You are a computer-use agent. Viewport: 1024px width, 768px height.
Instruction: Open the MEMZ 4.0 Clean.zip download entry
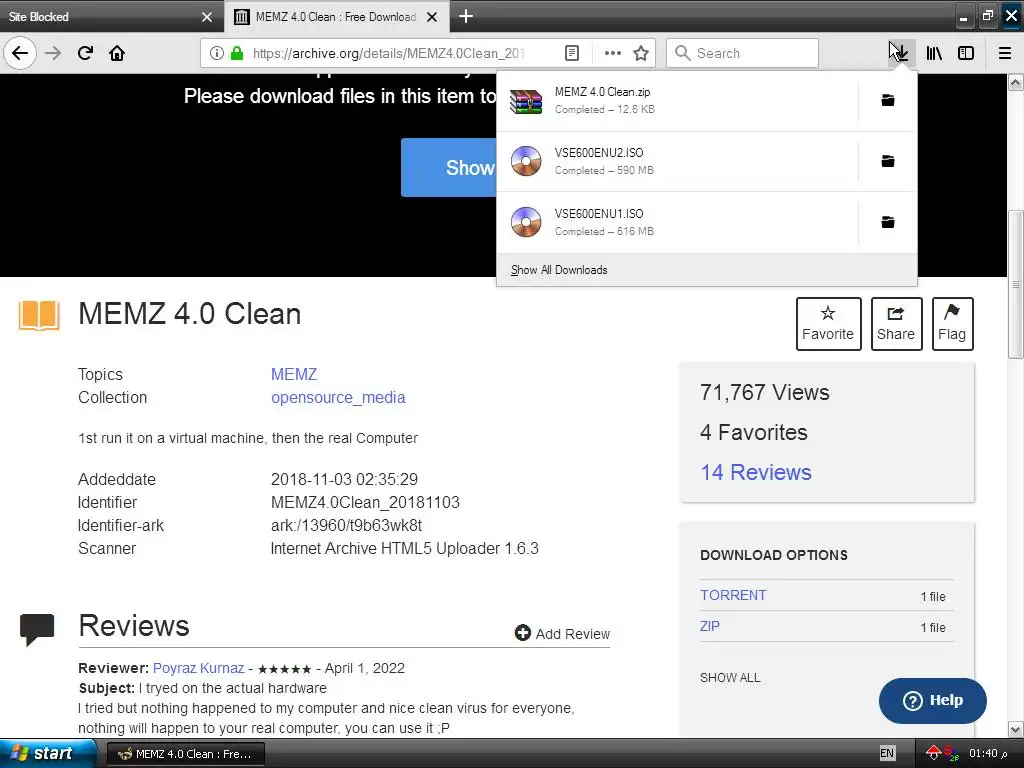coord(676,101)
